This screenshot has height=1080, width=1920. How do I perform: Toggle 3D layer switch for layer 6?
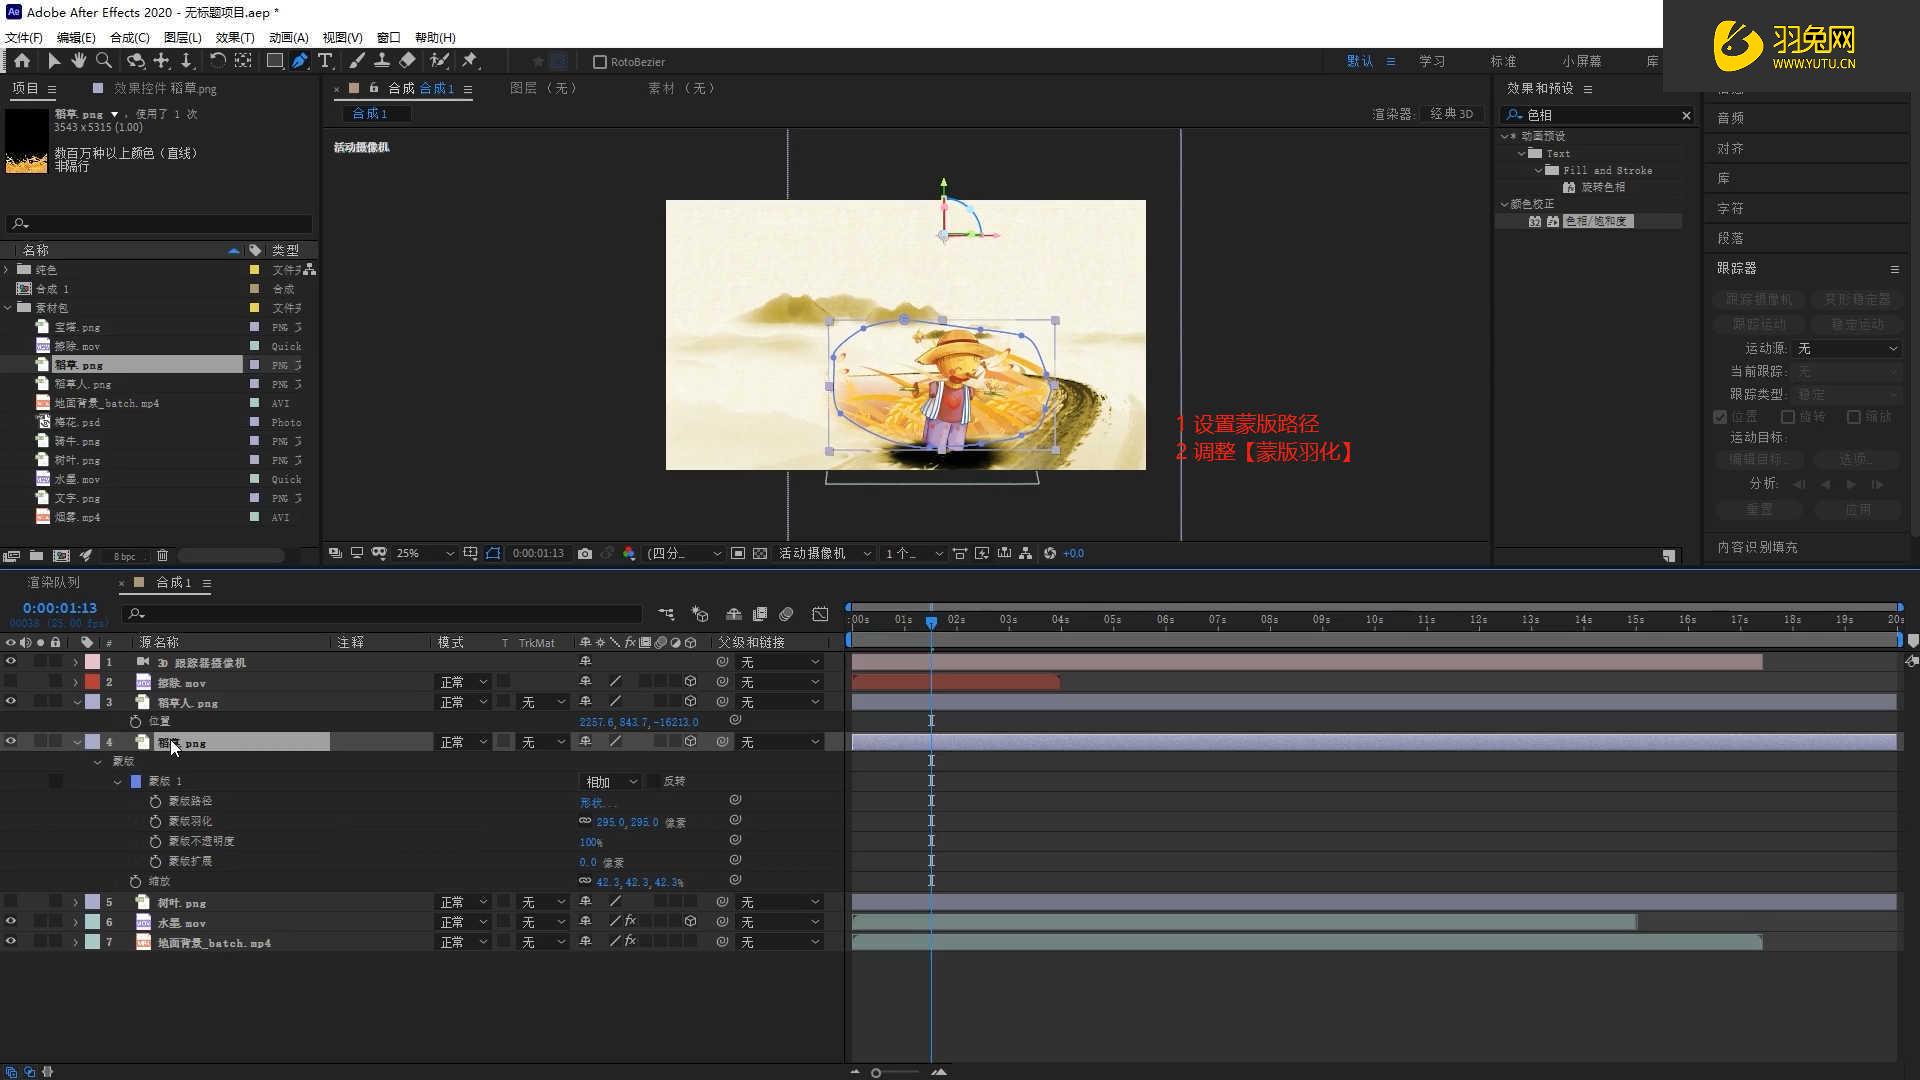[690, 921]
